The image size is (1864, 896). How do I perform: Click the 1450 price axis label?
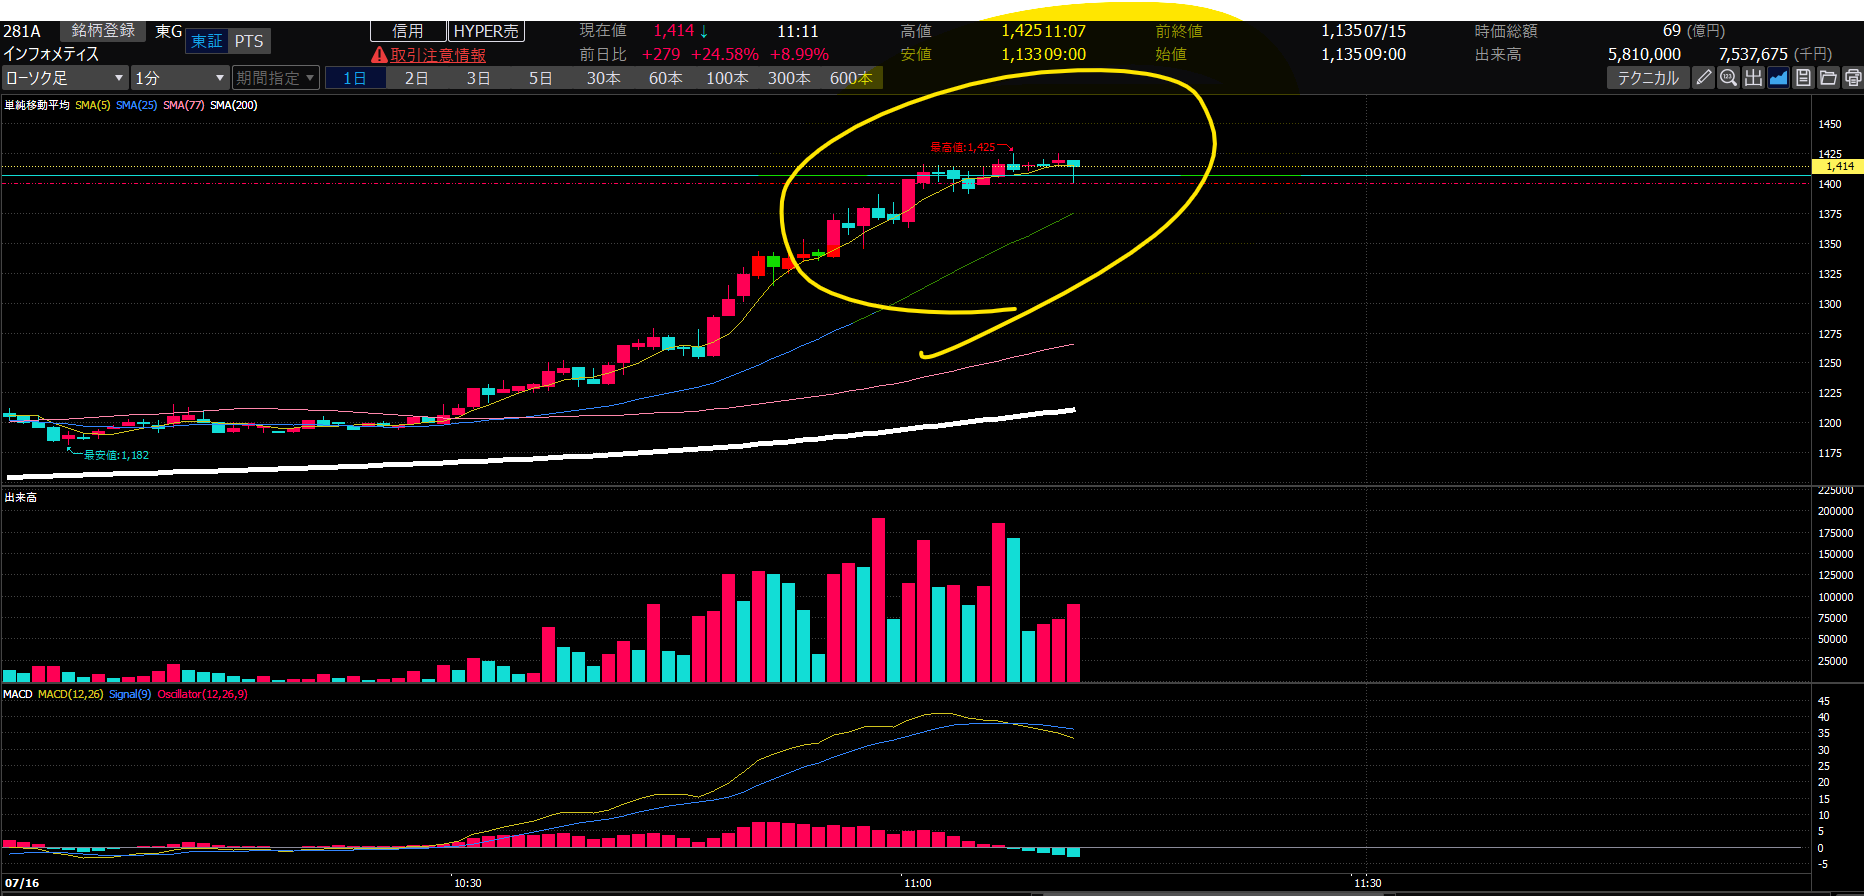pyautogui.click(x=1830, y=124)
